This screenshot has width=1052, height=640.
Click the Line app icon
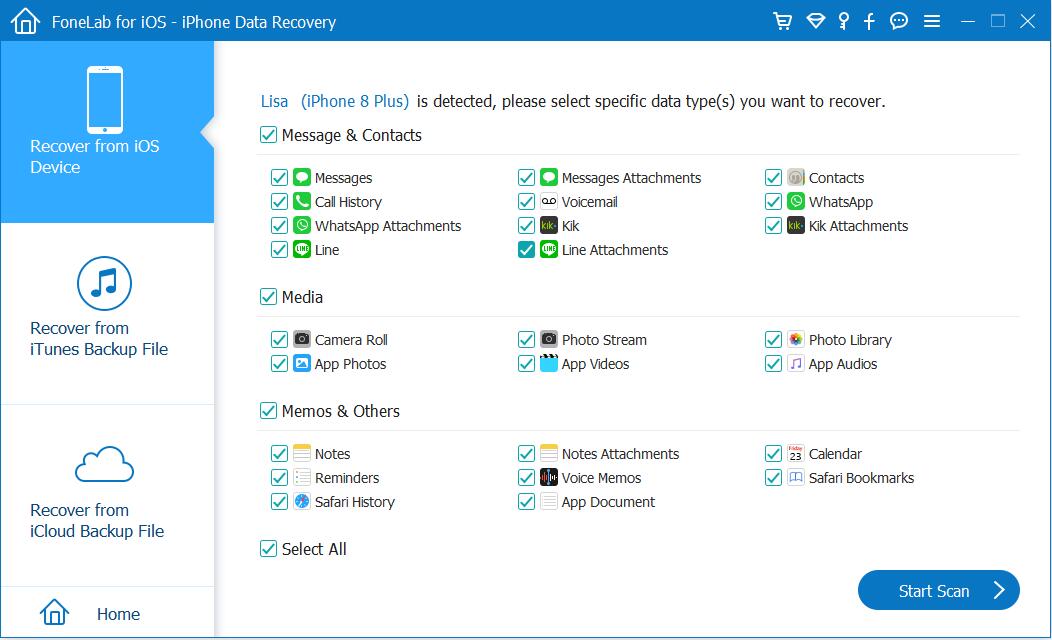(302, 250)
